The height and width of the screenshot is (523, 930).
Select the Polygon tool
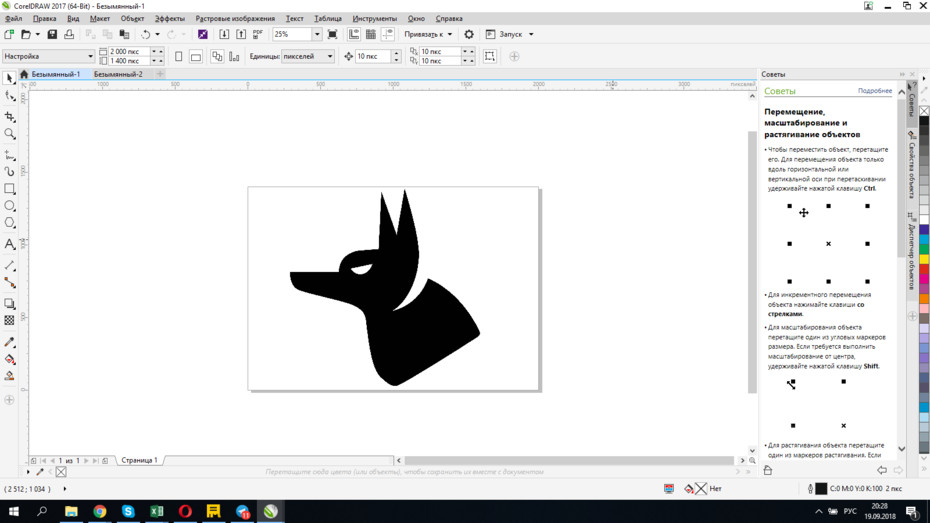[9, 223]
